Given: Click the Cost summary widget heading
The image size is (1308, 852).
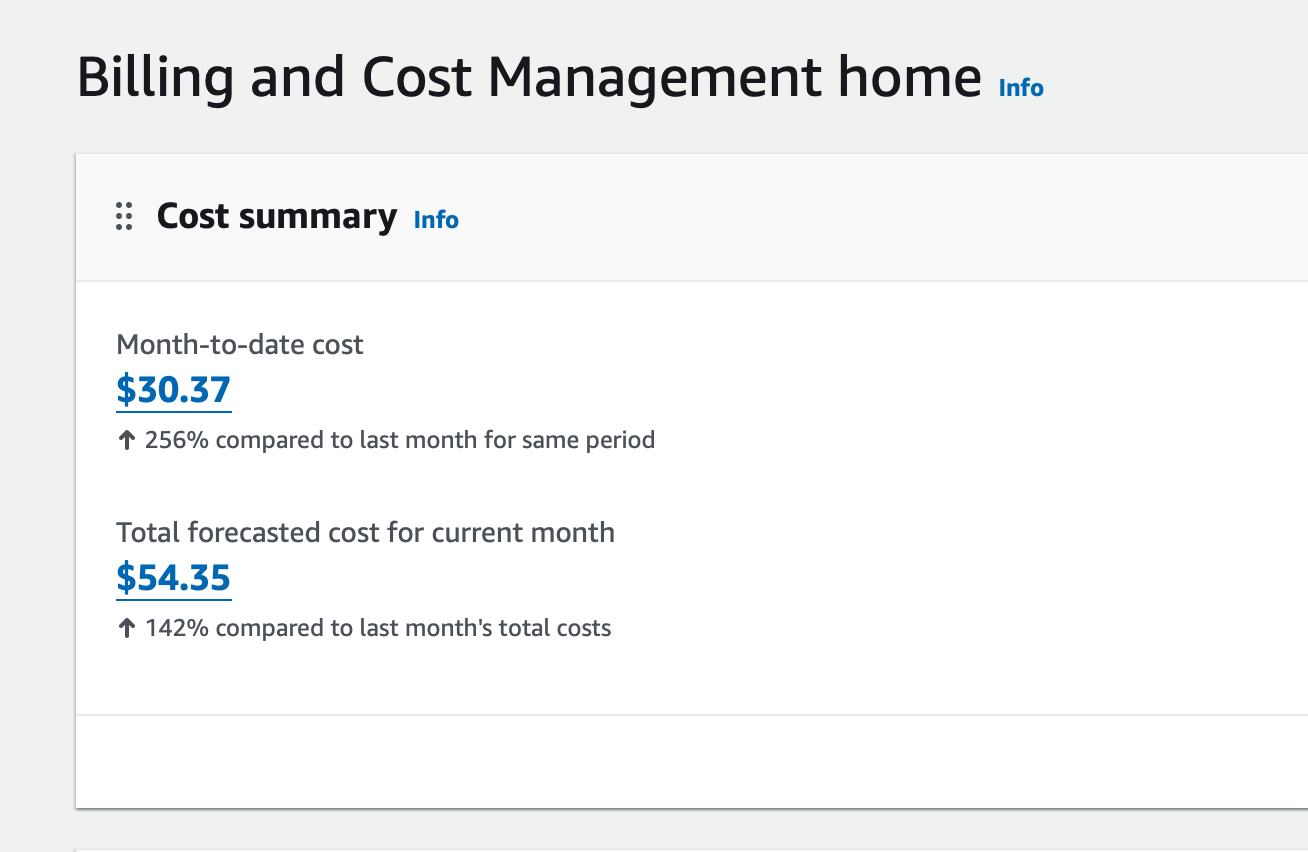Looking at the screenshot, I should tap(276, 216).
